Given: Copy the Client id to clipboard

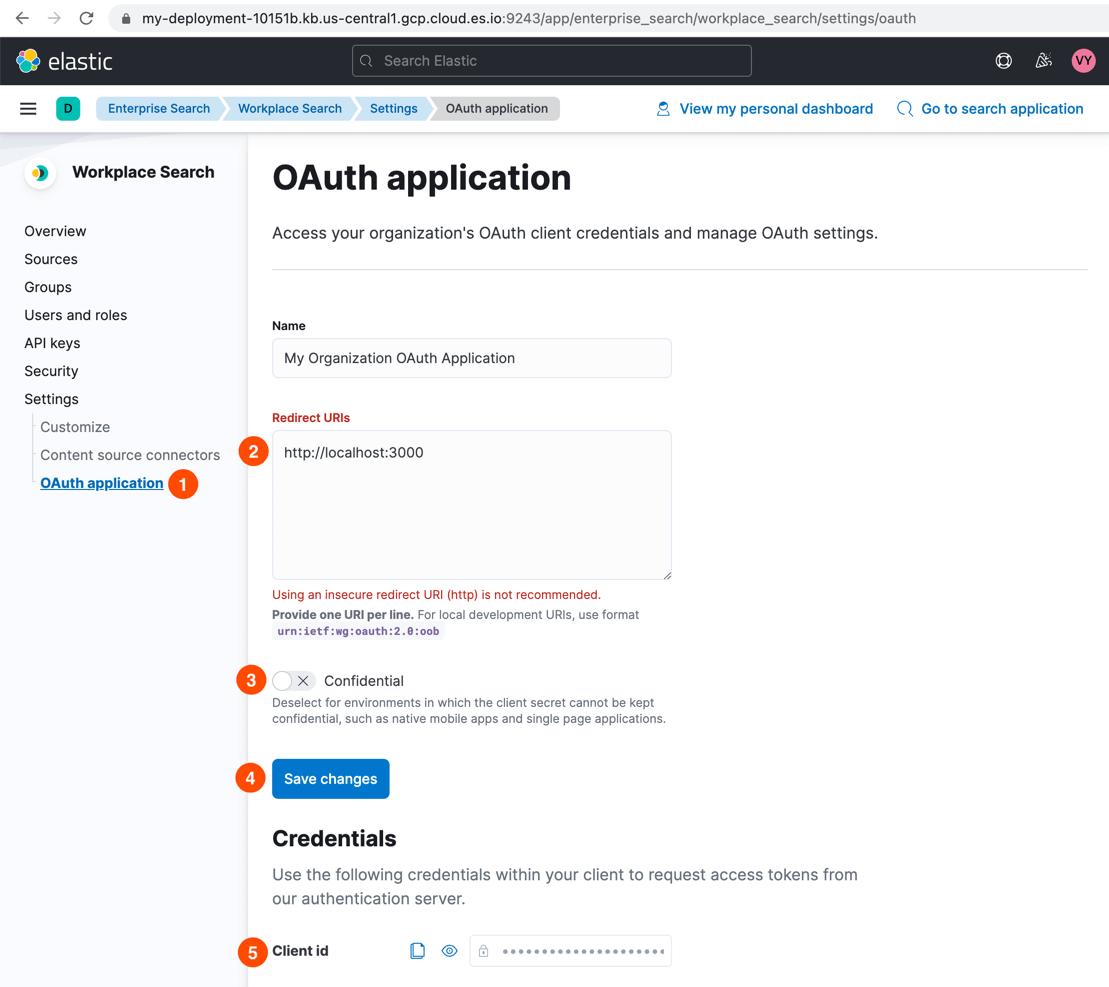Looking at the screenshot, I should click(x=418, y=950).
